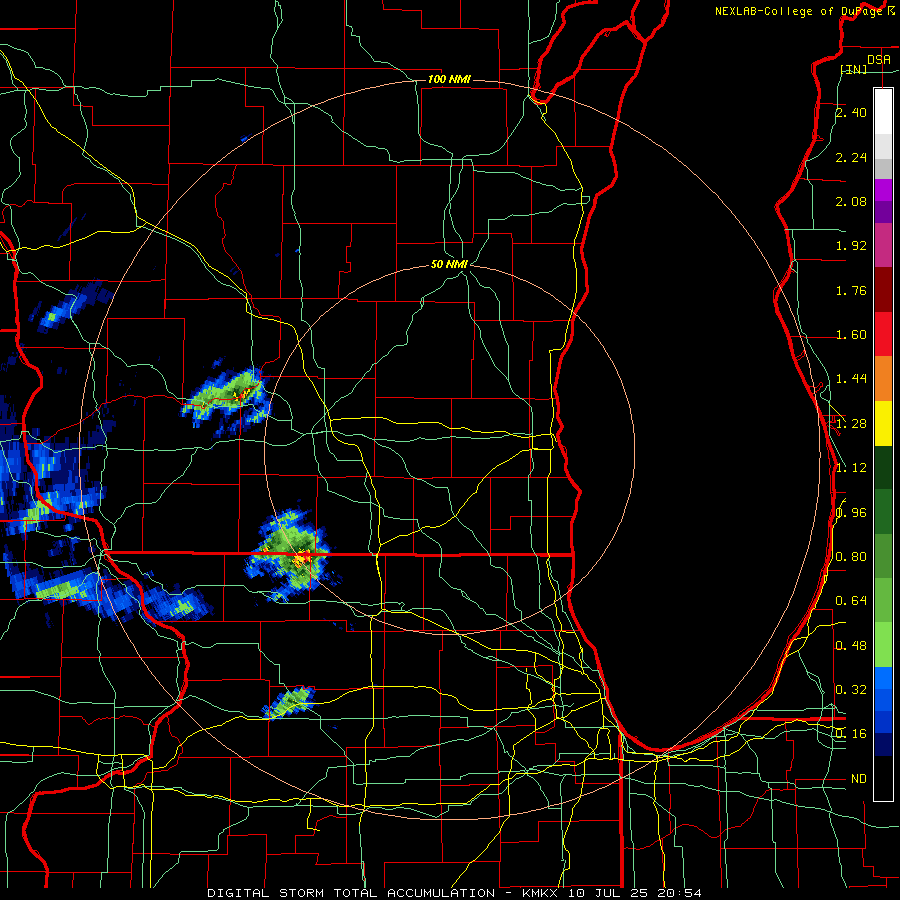Click the 1.92 legend value
Screen dimensions: 900x900
click(851, 246)
